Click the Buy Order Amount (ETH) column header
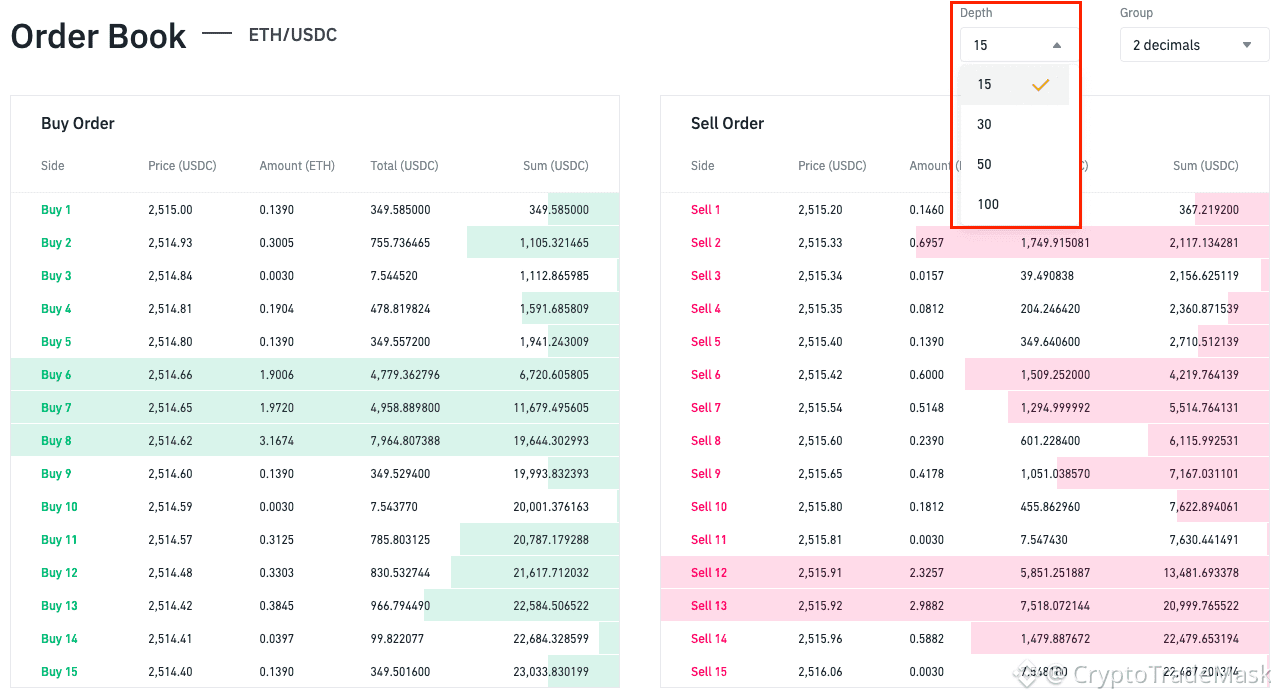The width and height of the screenshot is (1279, 699). tap(297, 166)
